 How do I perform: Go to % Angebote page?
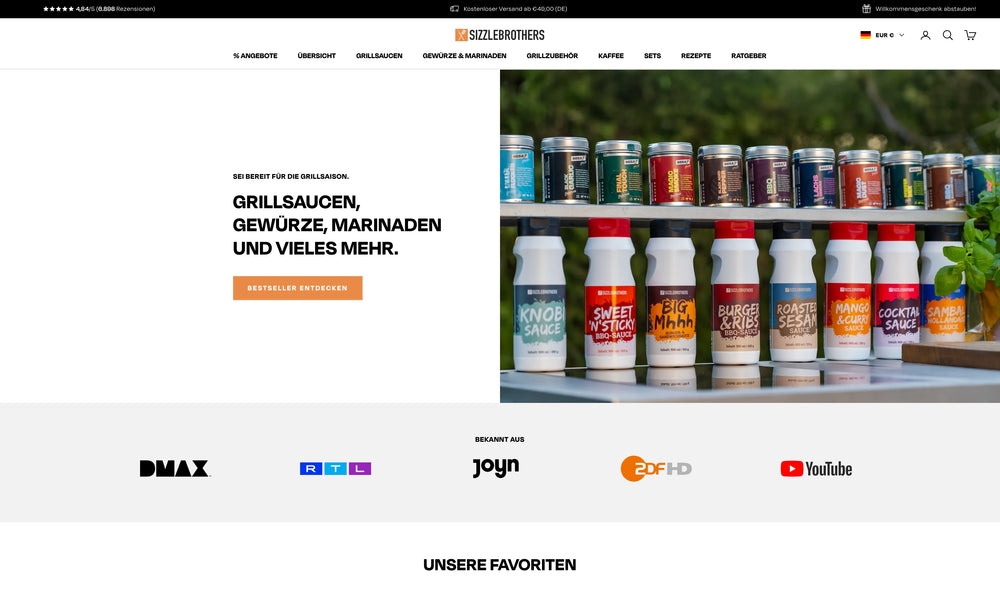255,56
